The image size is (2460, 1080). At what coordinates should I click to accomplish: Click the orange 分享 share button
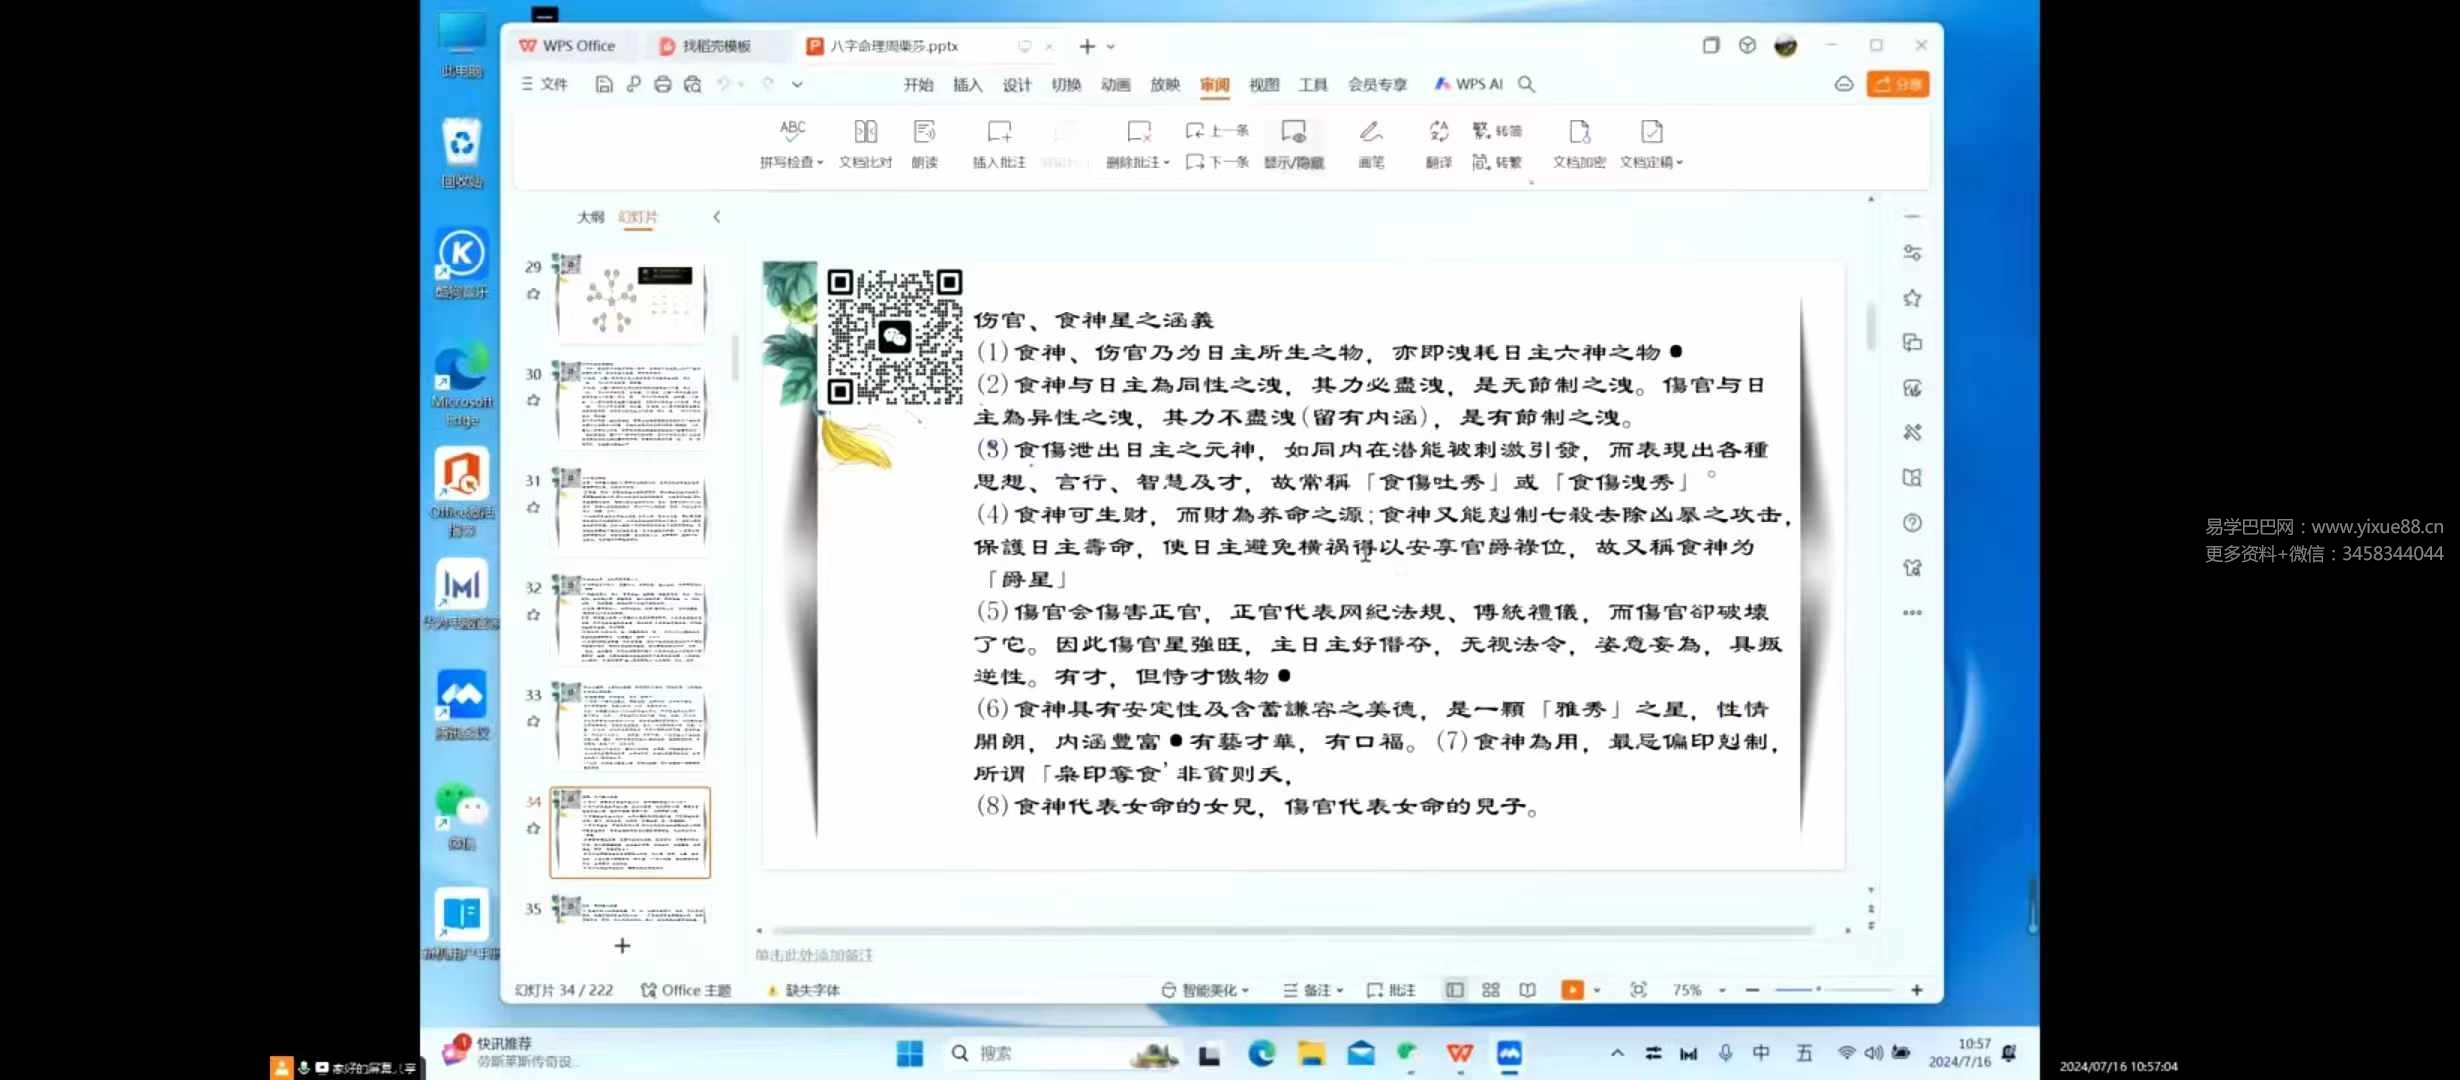1898,84
